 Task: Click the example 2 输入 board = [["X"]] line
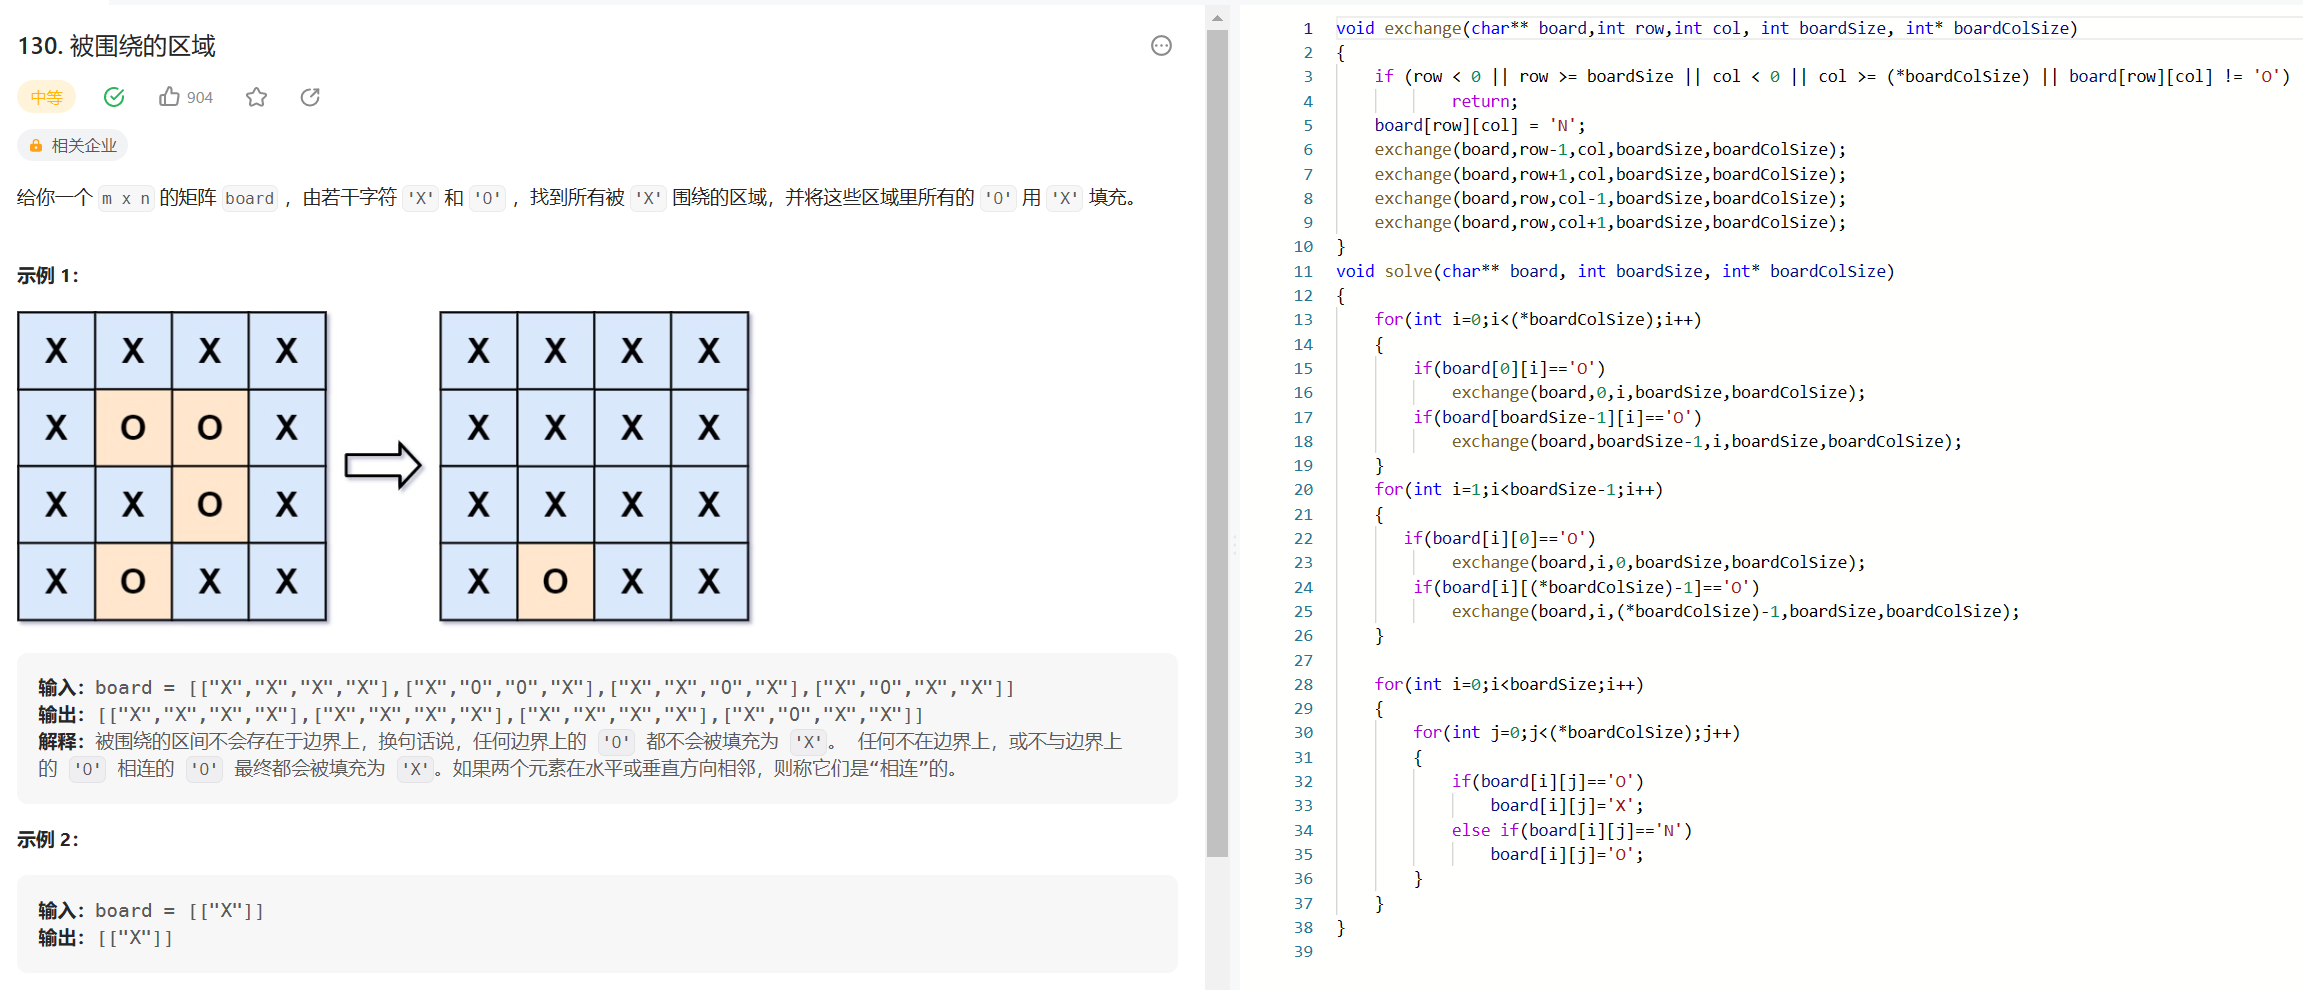[151, 911]
